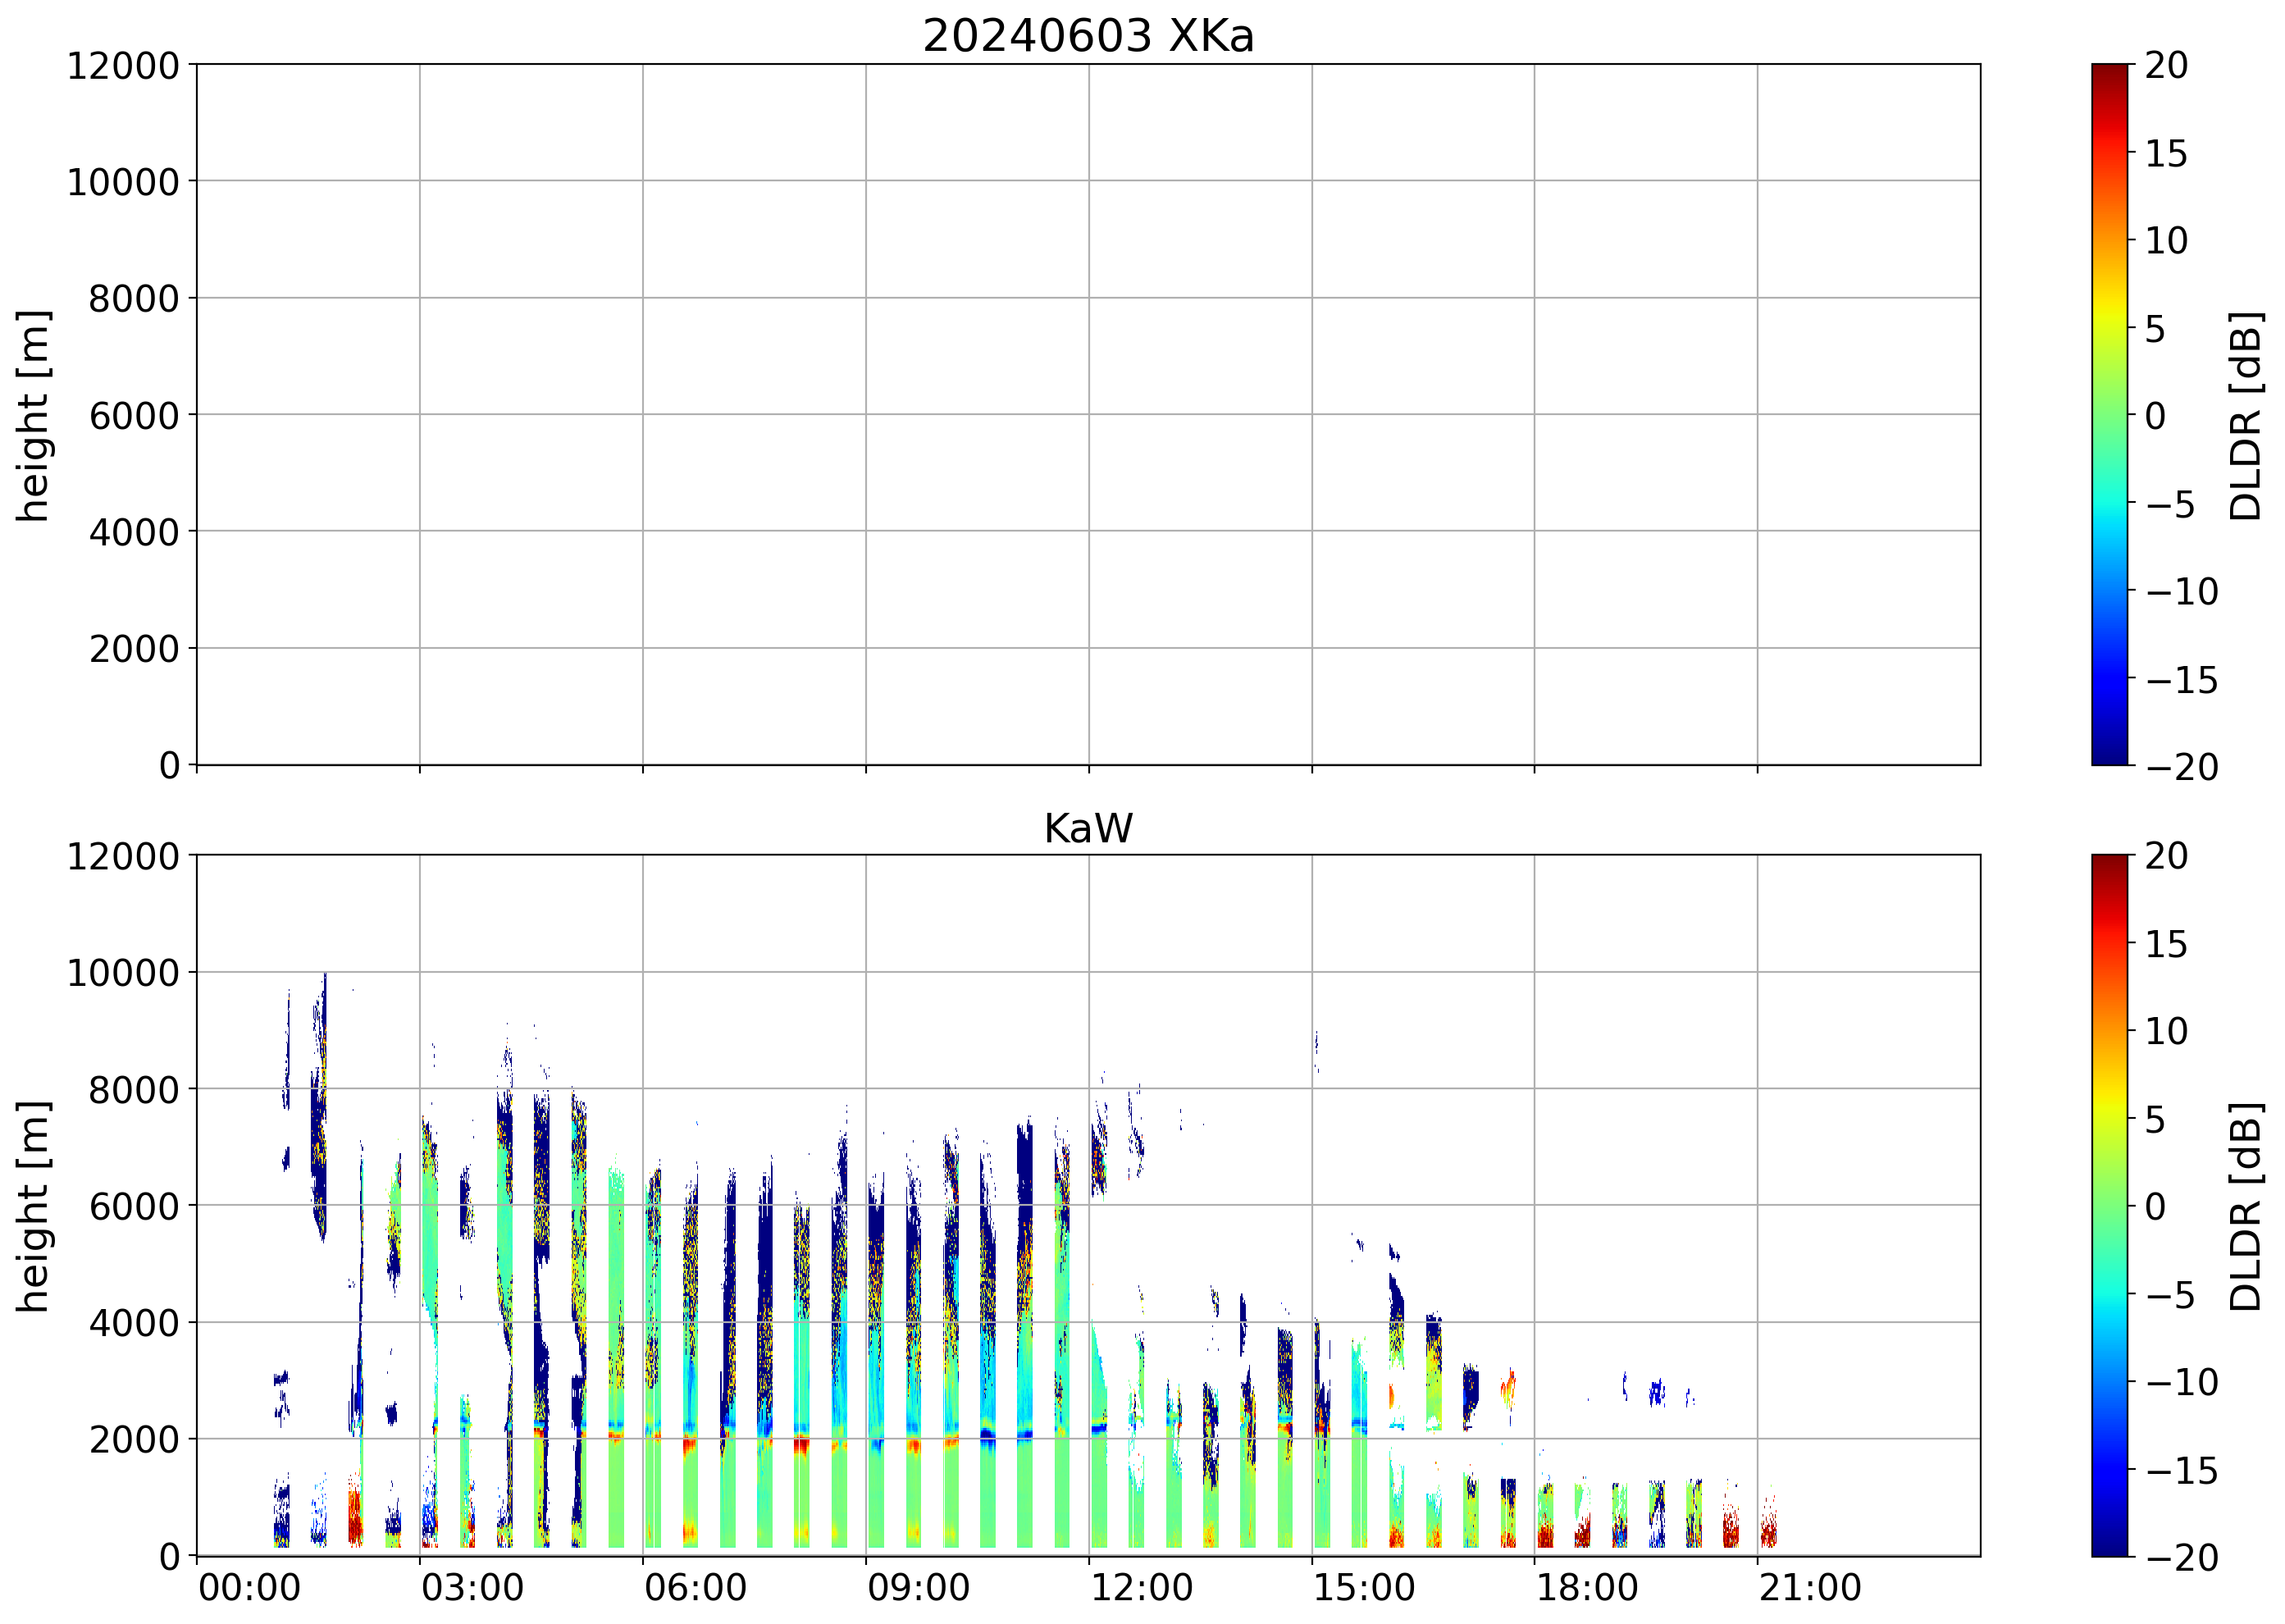
Task: Click the '09:00' x-axis tick label
Action: click(x=918, y=1587)
